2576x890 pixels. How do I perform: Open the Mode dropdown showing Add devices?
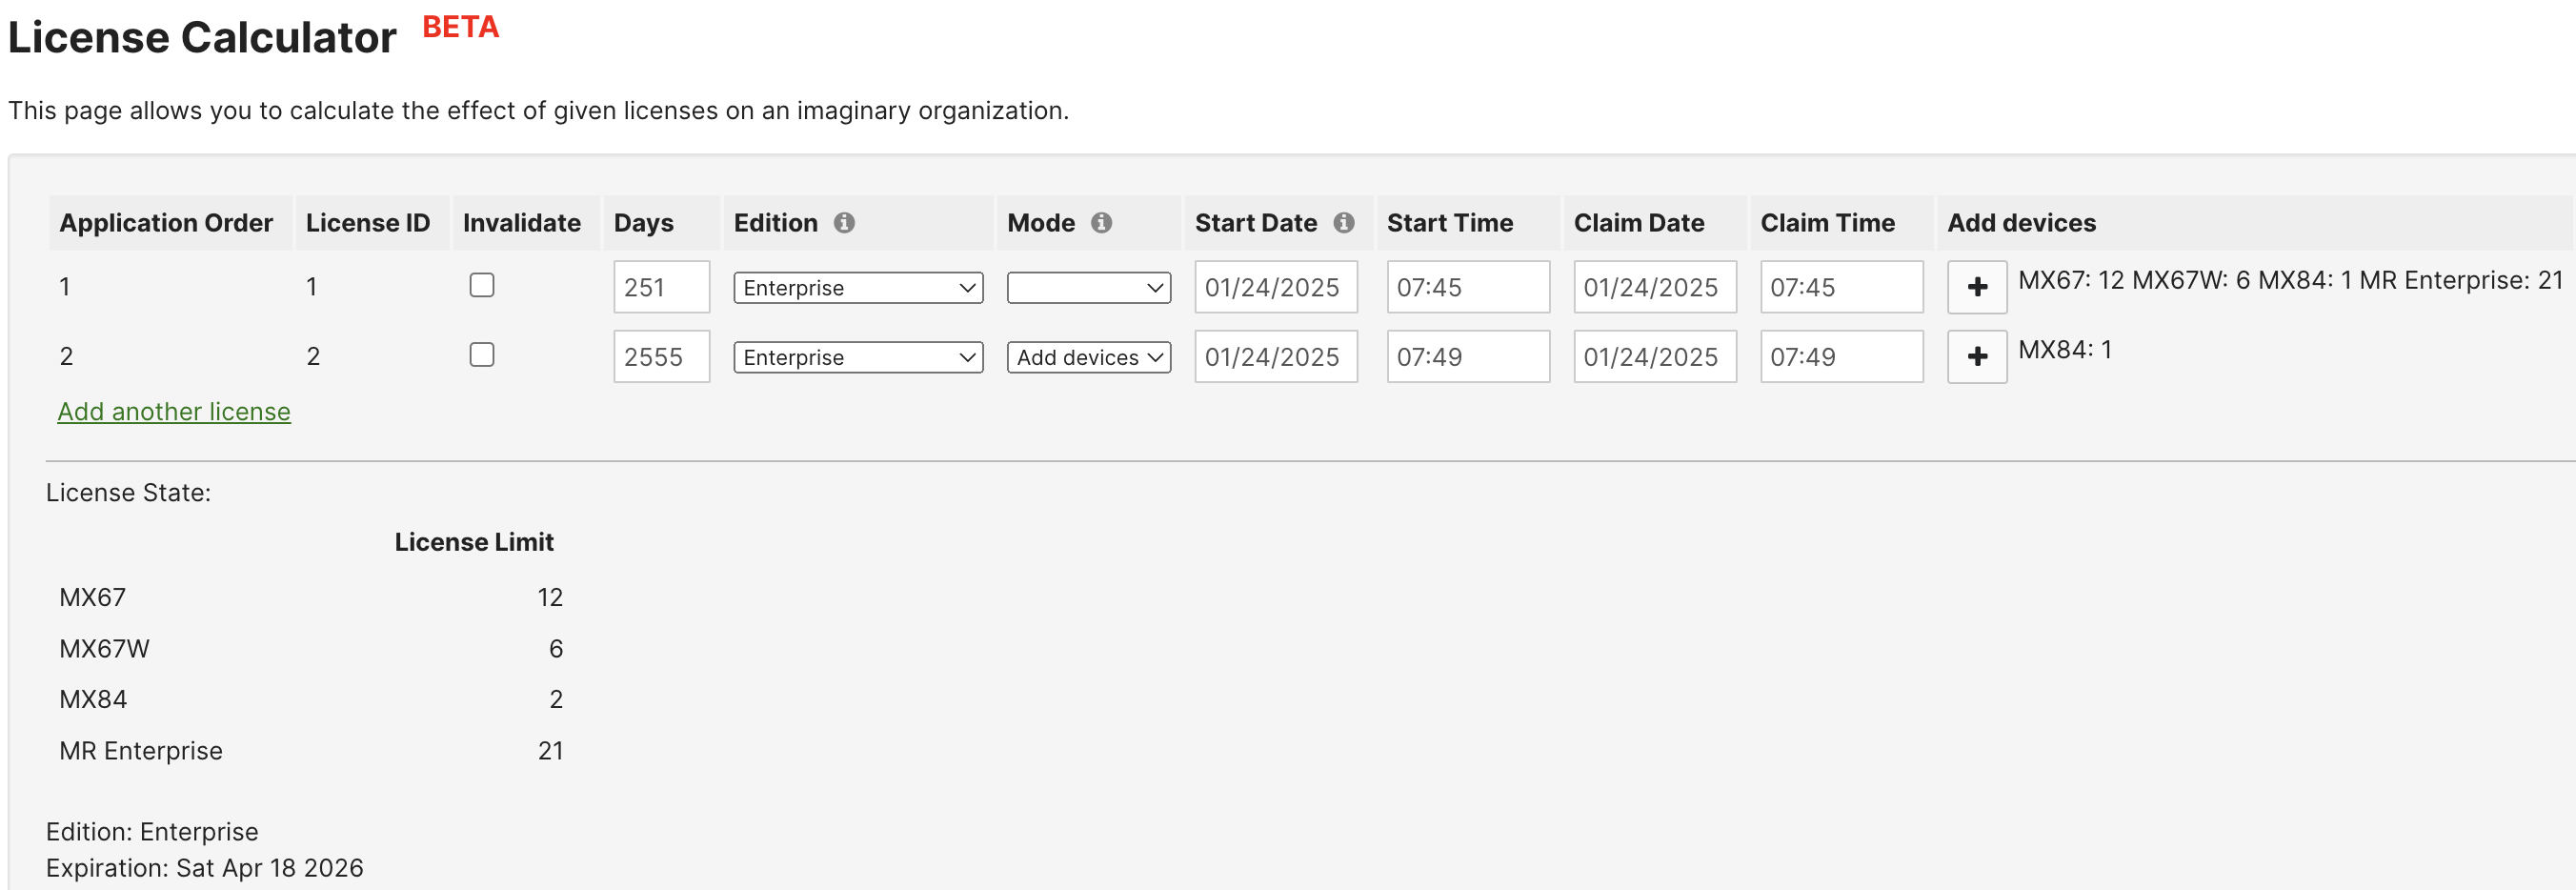1088,356
